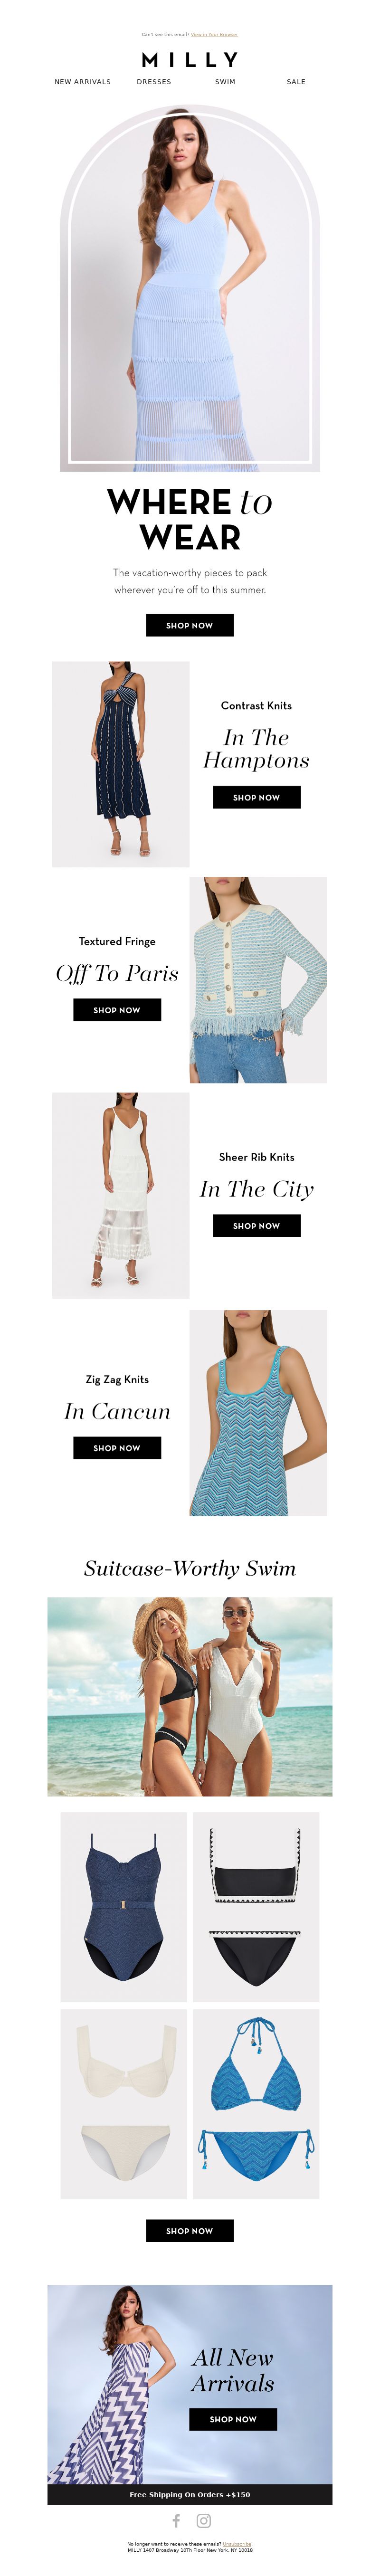The image size is (380, 2576).
Task: Open the Instagram icon in footer
Action: [x=203, y=2520]
